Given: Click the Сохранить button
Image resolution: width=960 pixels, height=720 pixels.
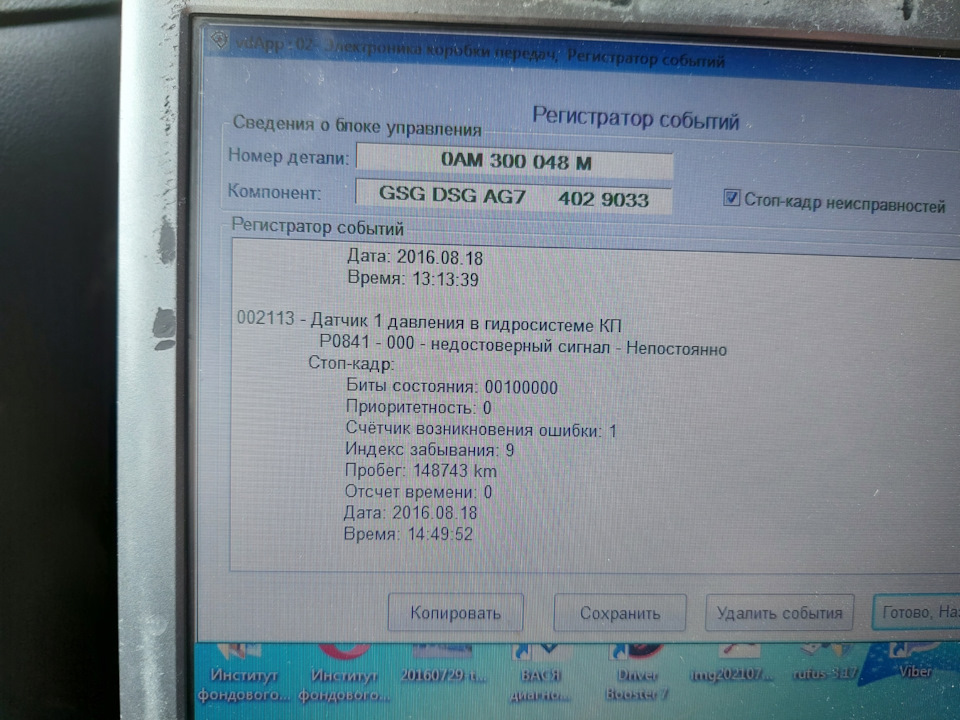Looking at the screenshot, I should pyautogui.click(x=620, y=613).
